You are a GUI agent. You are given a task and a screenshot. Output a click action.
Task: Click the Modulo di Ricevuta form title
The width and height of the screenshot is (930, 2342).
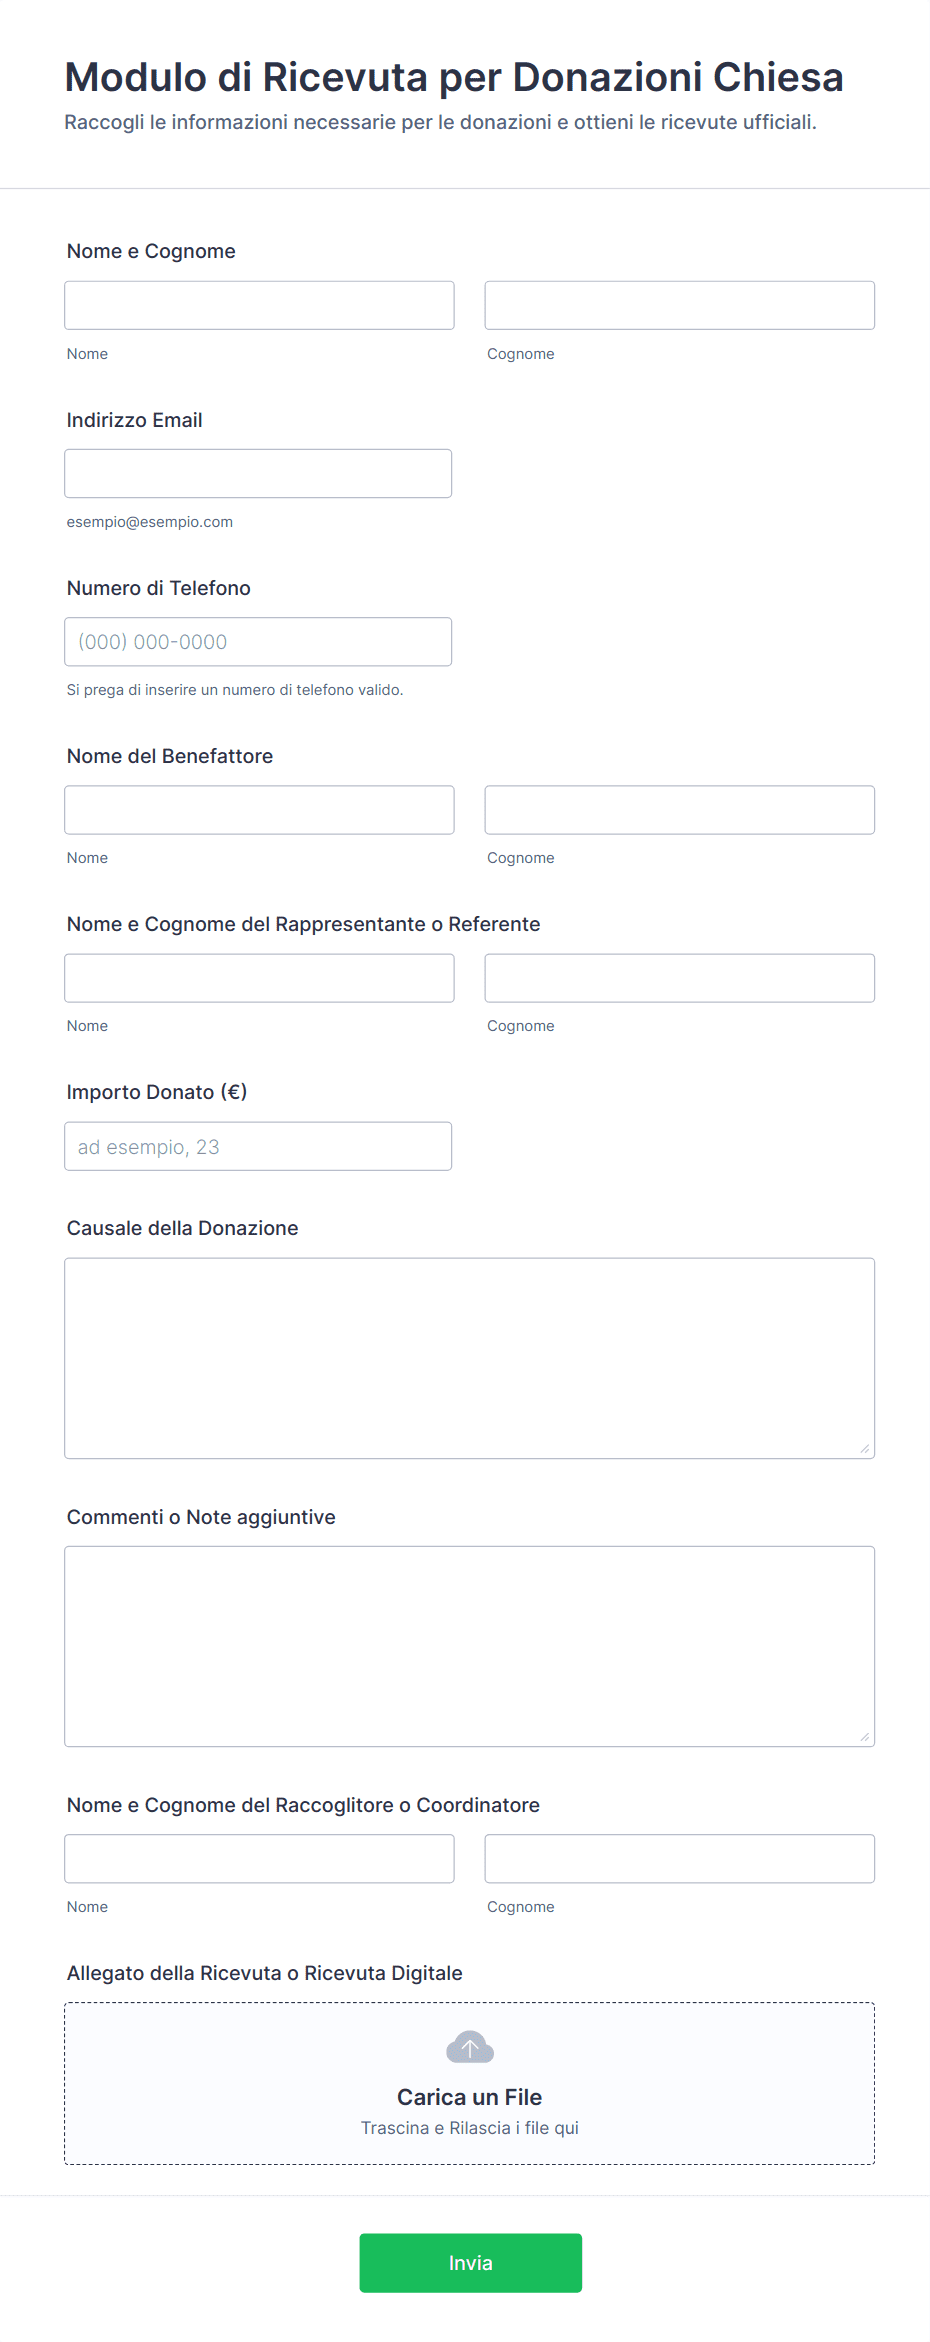pyautogui.click(x=454, y=77)
